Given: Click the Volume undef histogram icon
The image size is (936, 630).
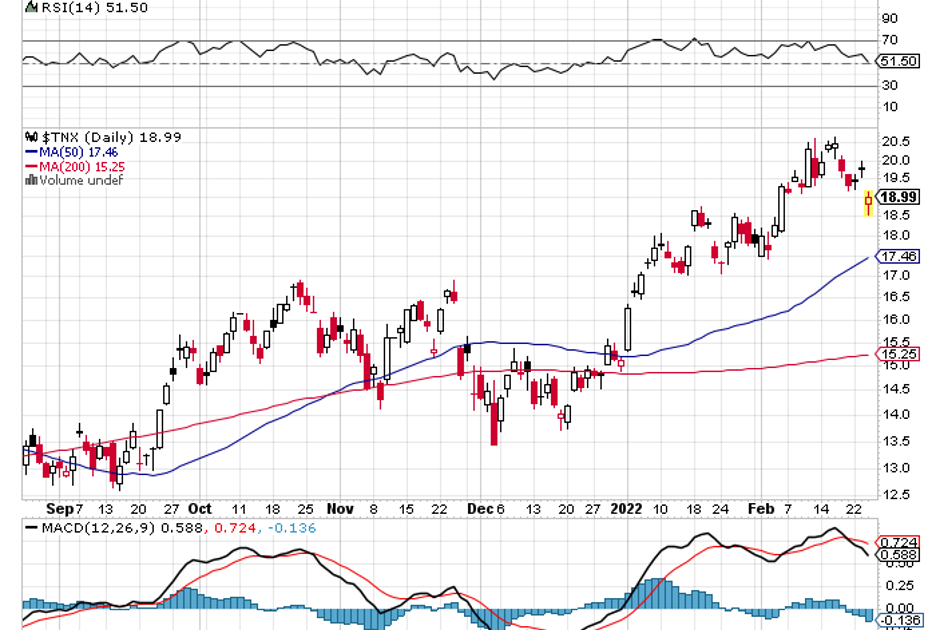Looking at the screenshot, I should pyautogui.click(x=31, y=180).
